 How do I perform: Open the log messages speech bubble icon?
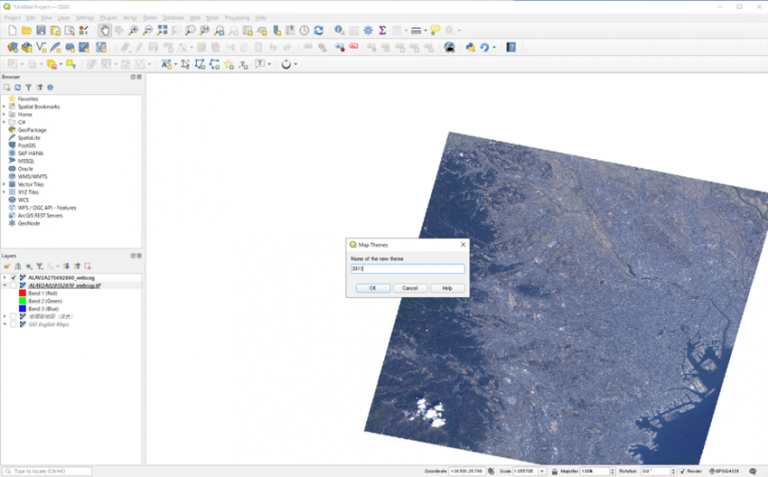click(x=753, y=471)
